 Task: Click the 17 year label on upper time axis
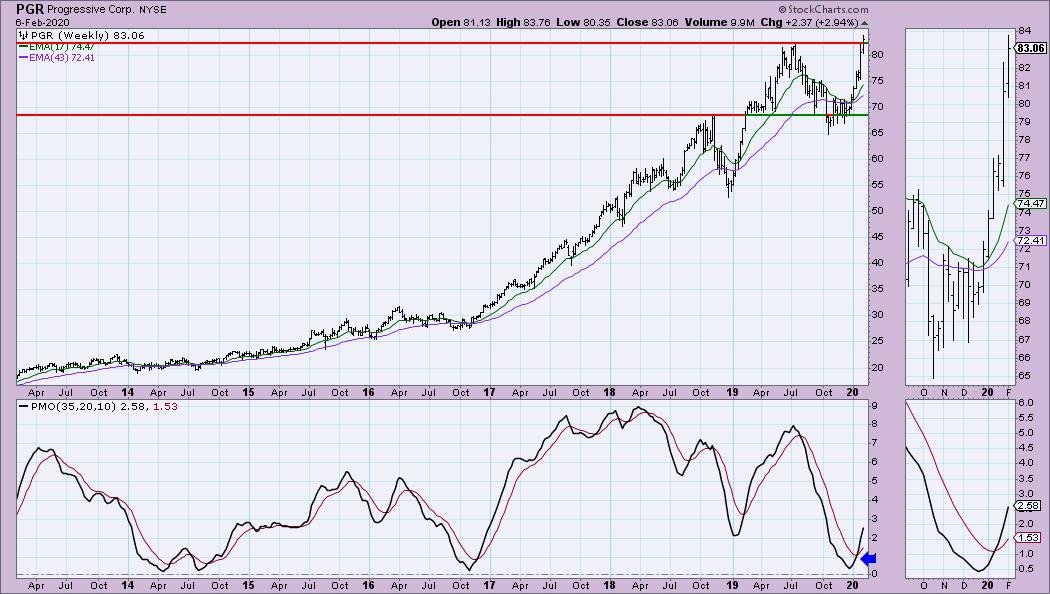pos(489,392)
